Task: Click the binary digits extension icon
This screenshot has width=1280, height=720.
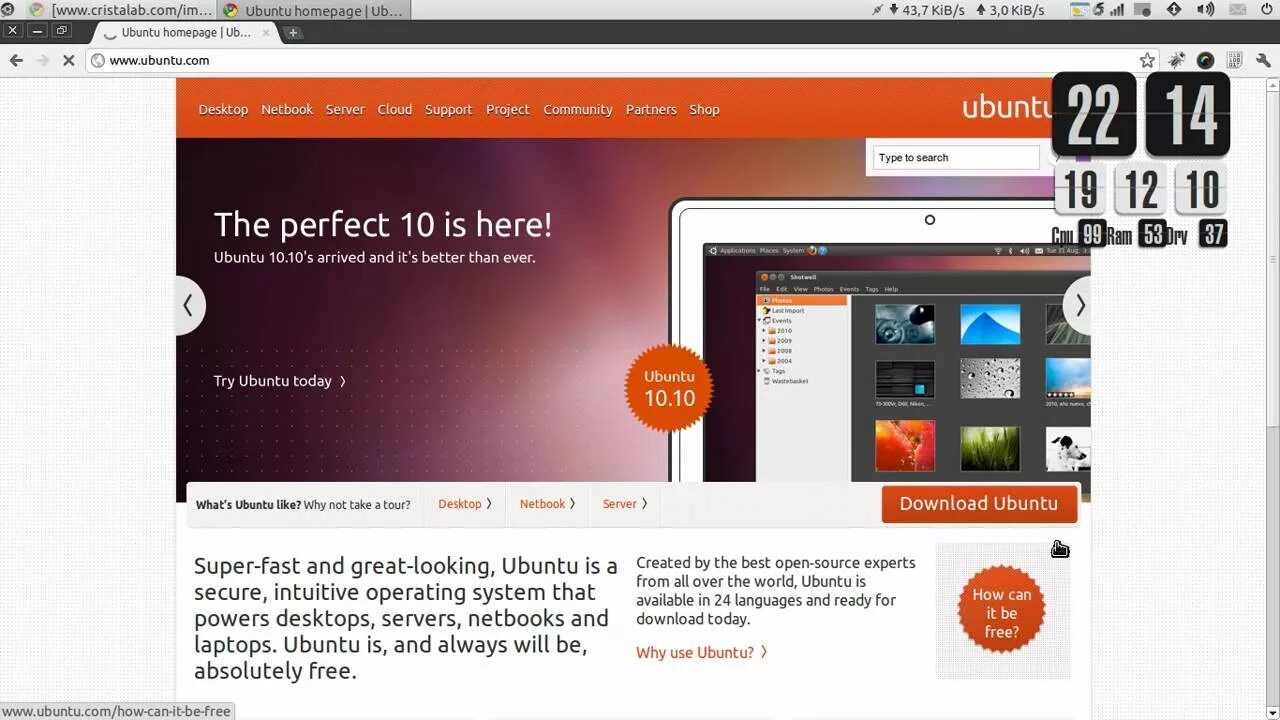Action: click(x=1235, y=60)
